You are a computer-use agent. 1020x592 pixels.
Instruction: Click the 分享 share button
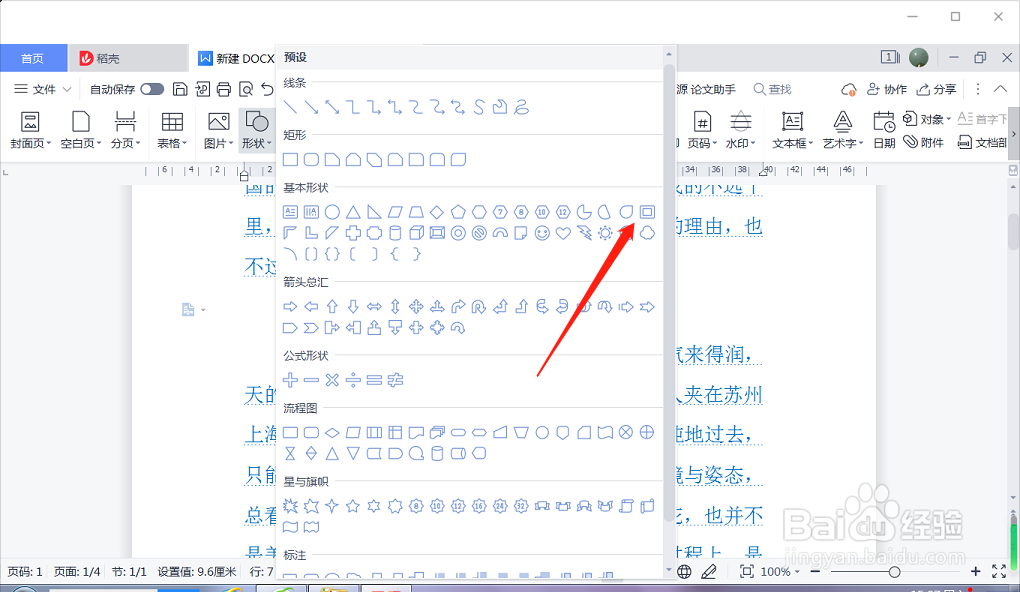(936, 89)
